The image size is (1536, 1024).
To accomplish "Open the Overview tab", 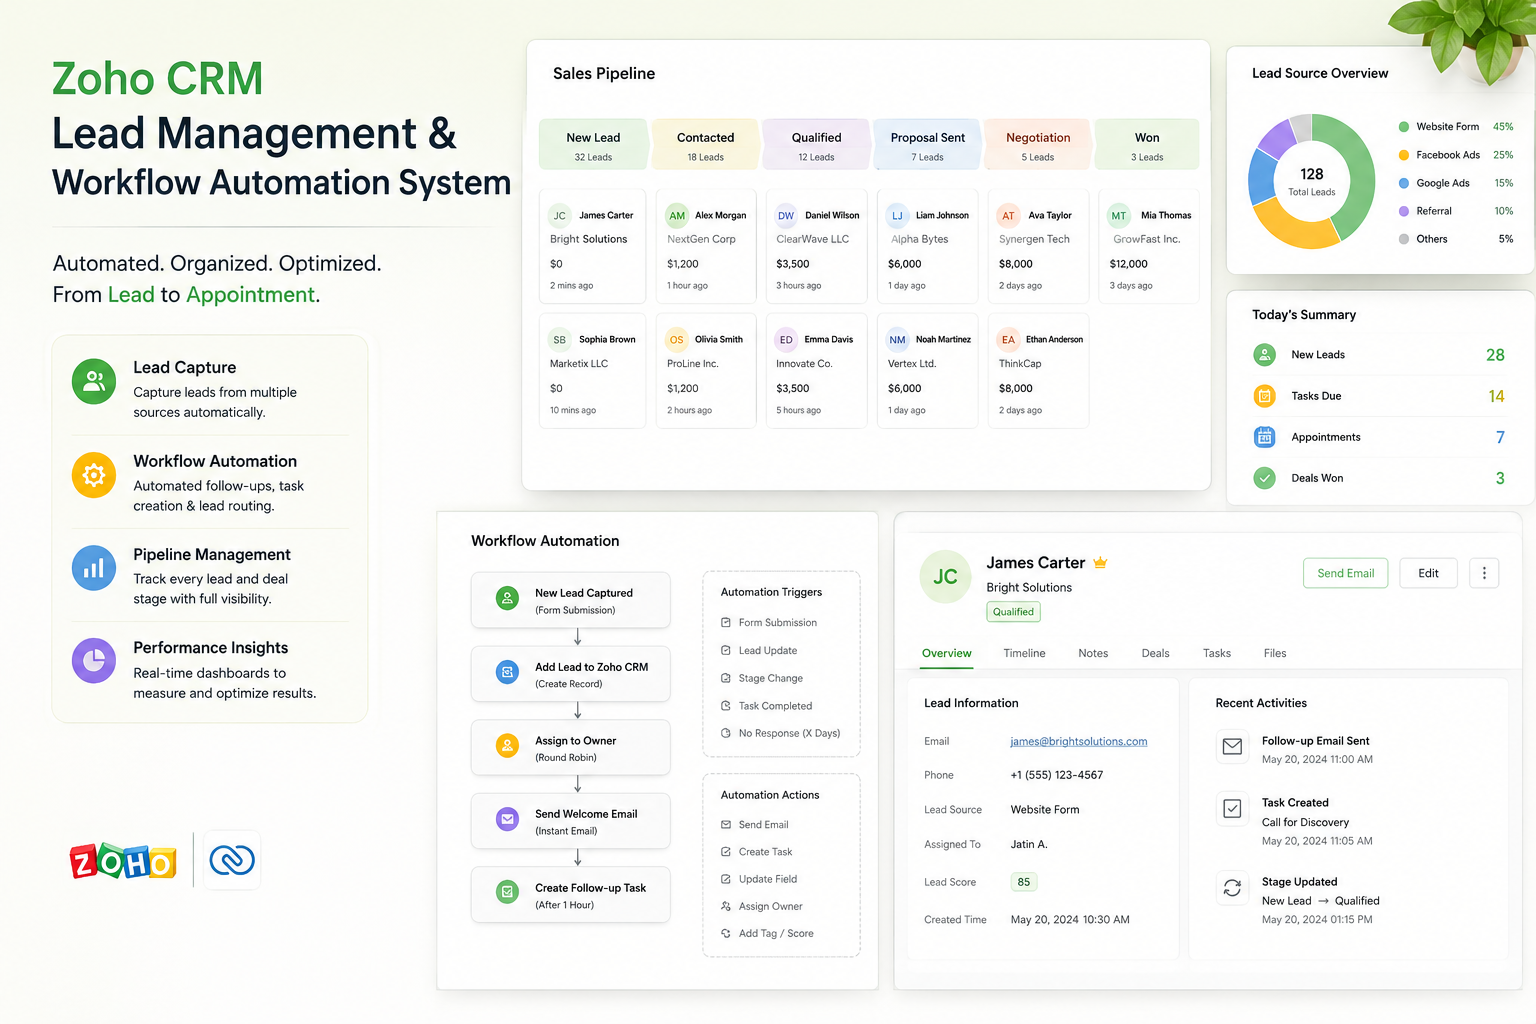I will [946, 653].
